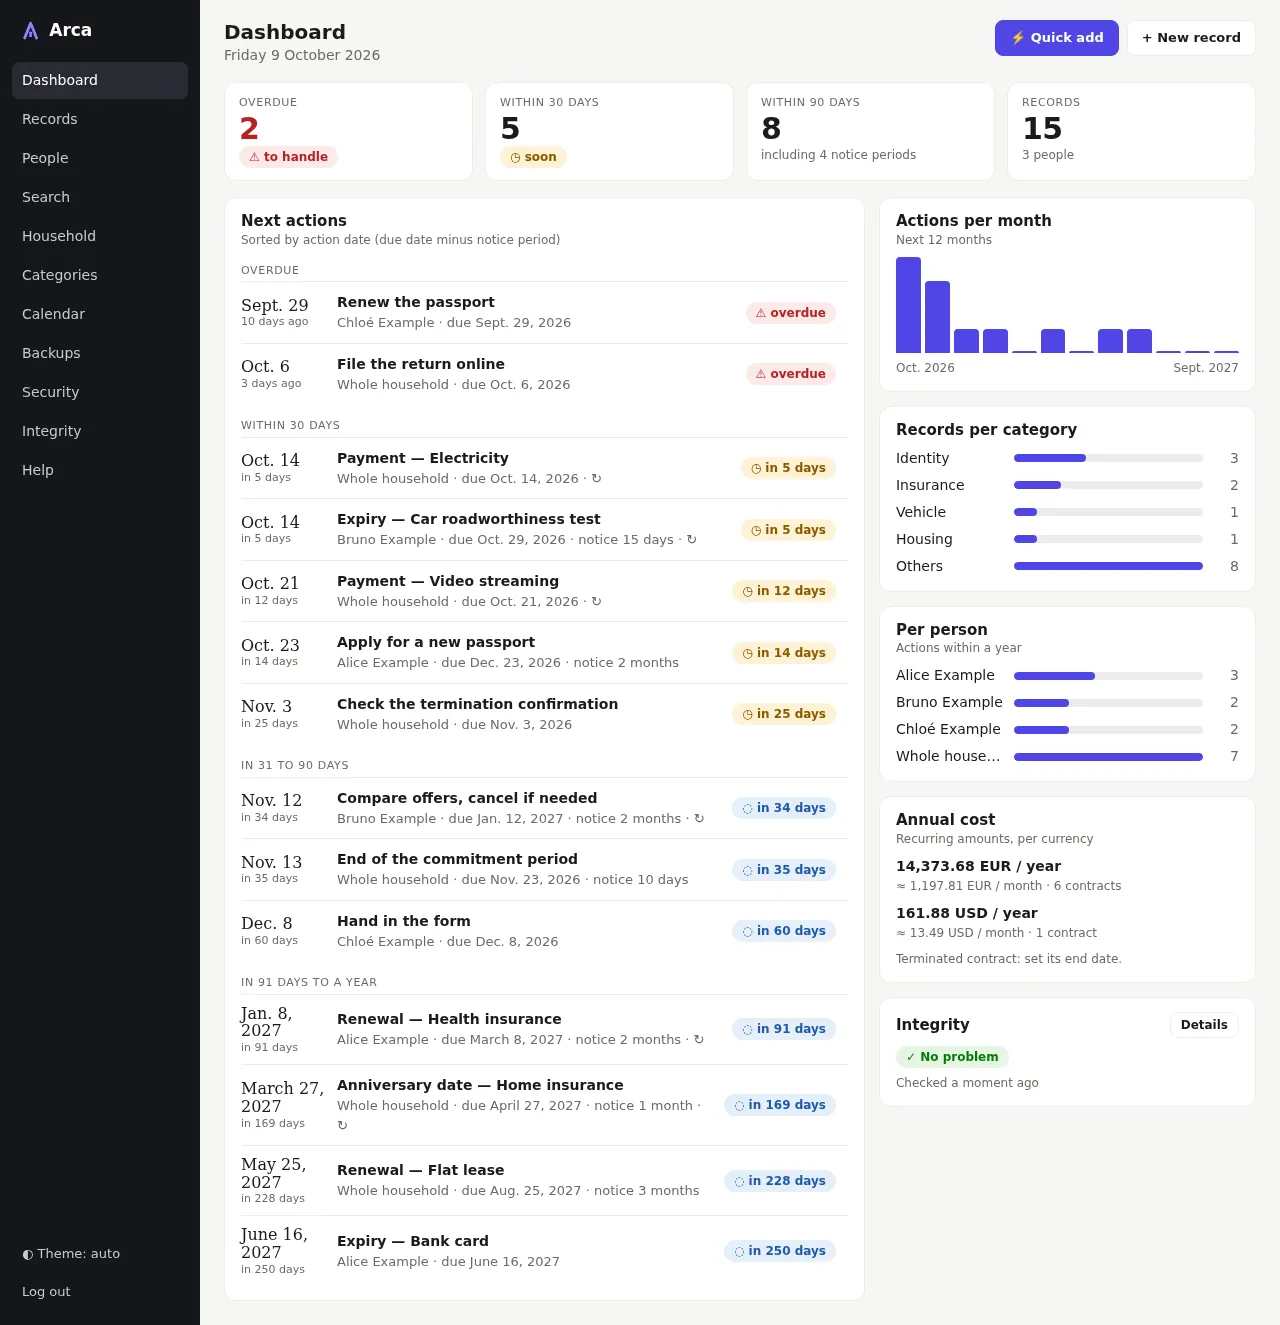Click the recurring icon on Compare offers row
This screenshot has width=1280, height=1325.
click(x=699, y=819)
